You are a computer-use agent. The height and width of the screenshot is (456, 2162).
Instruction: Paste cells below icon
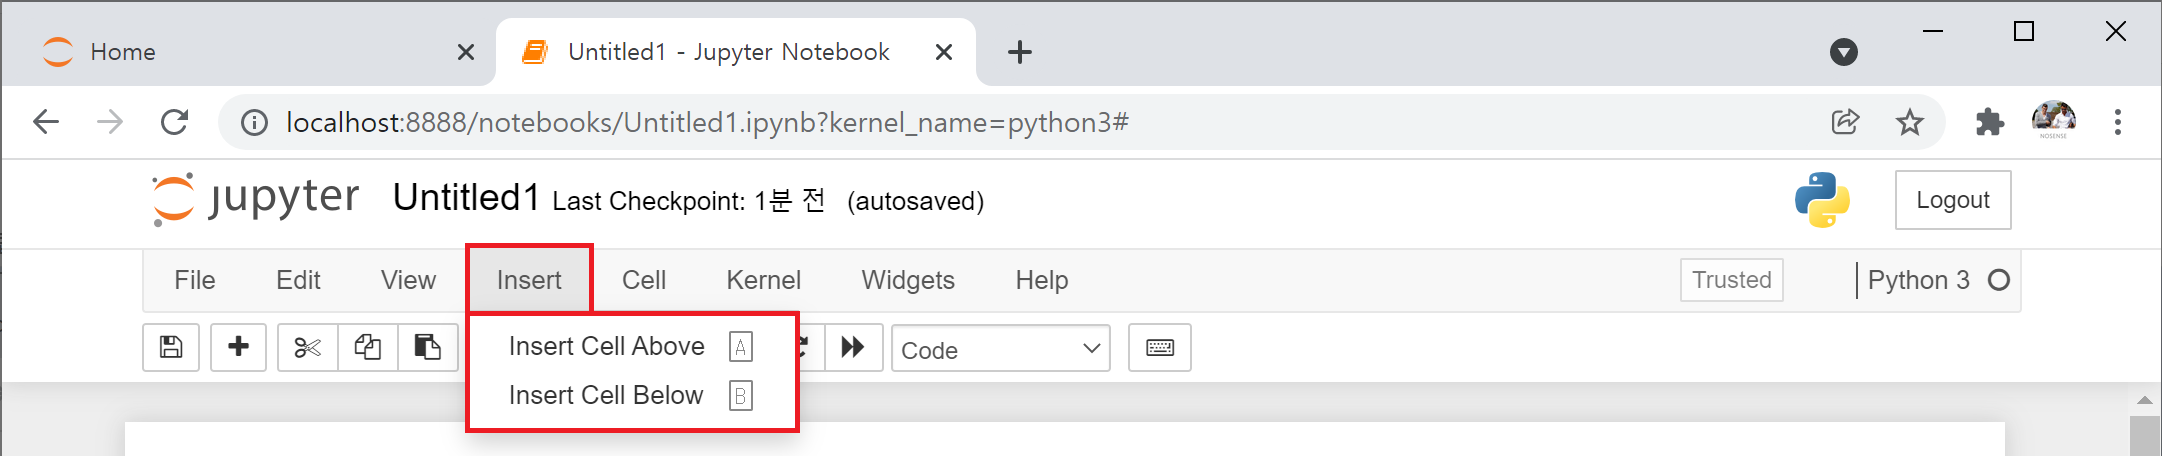(428, 347)
